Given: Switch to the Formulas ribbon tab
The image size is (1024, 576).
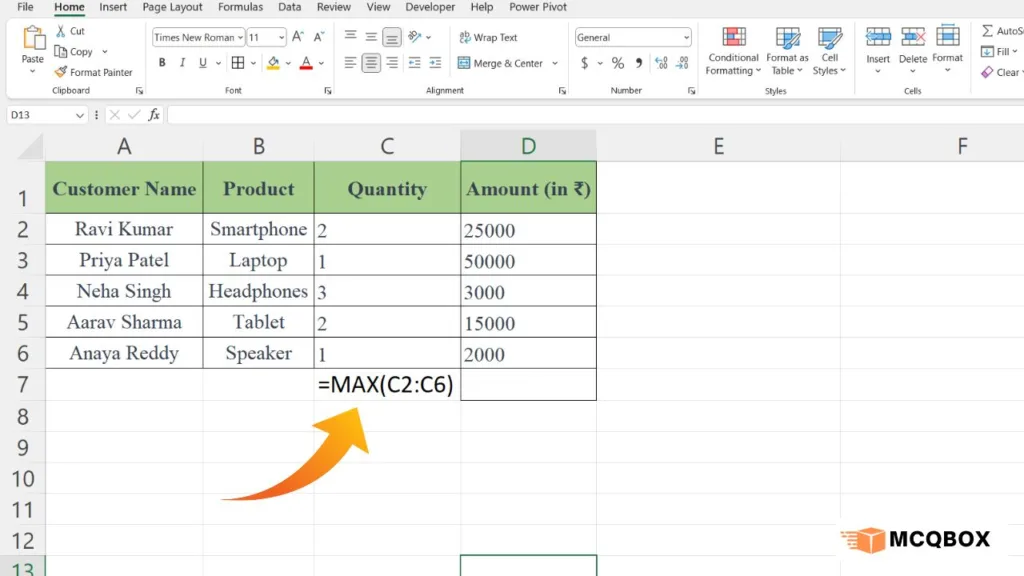Looking at the screenshot, I should (240, 7).
